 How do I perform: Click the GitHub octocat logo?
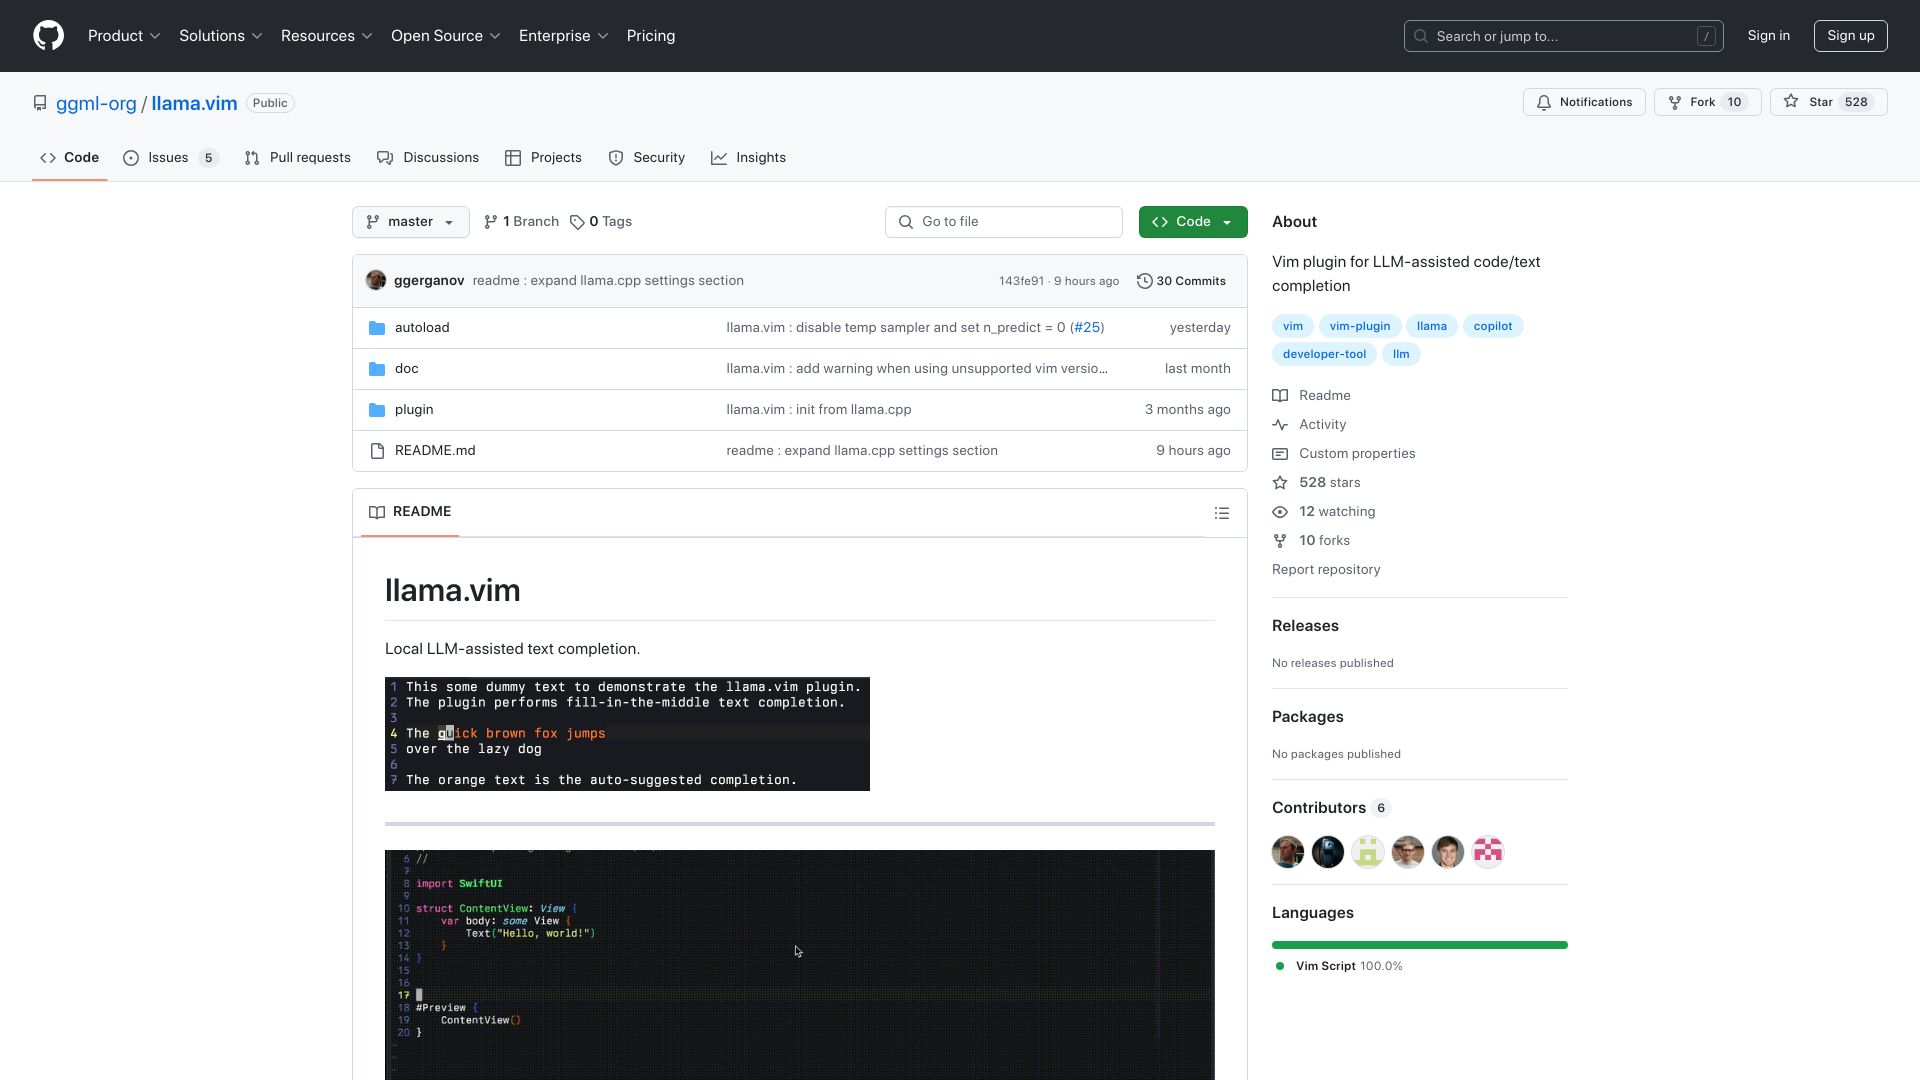(x=48, y=36)
